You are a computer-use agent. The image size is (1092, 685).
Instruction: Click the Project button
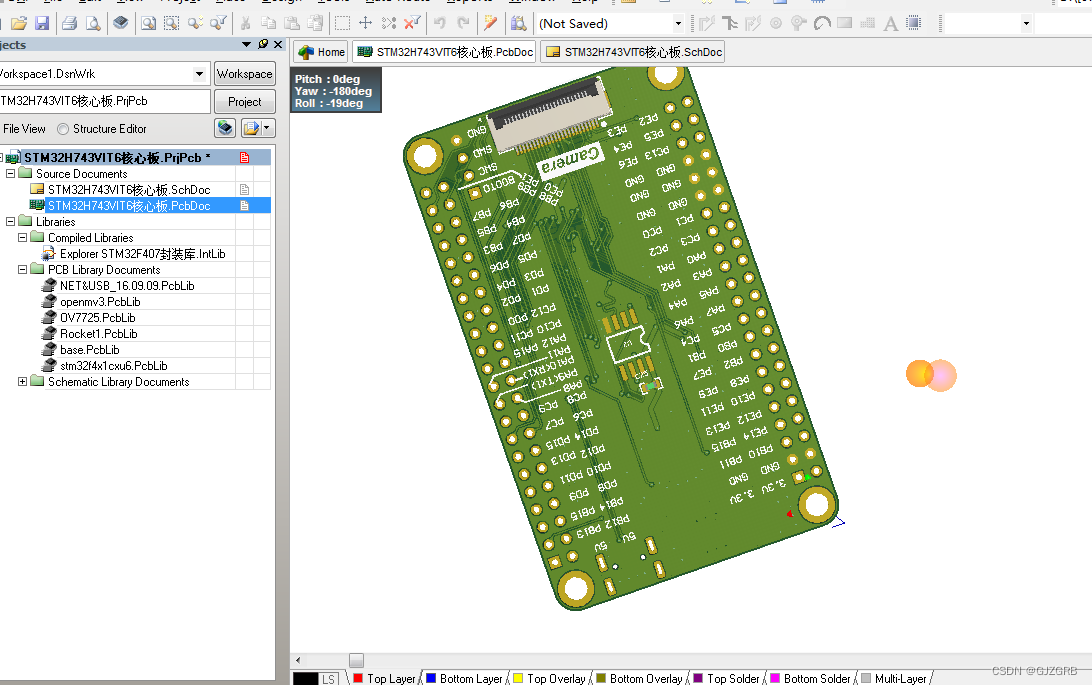point(245,101)
